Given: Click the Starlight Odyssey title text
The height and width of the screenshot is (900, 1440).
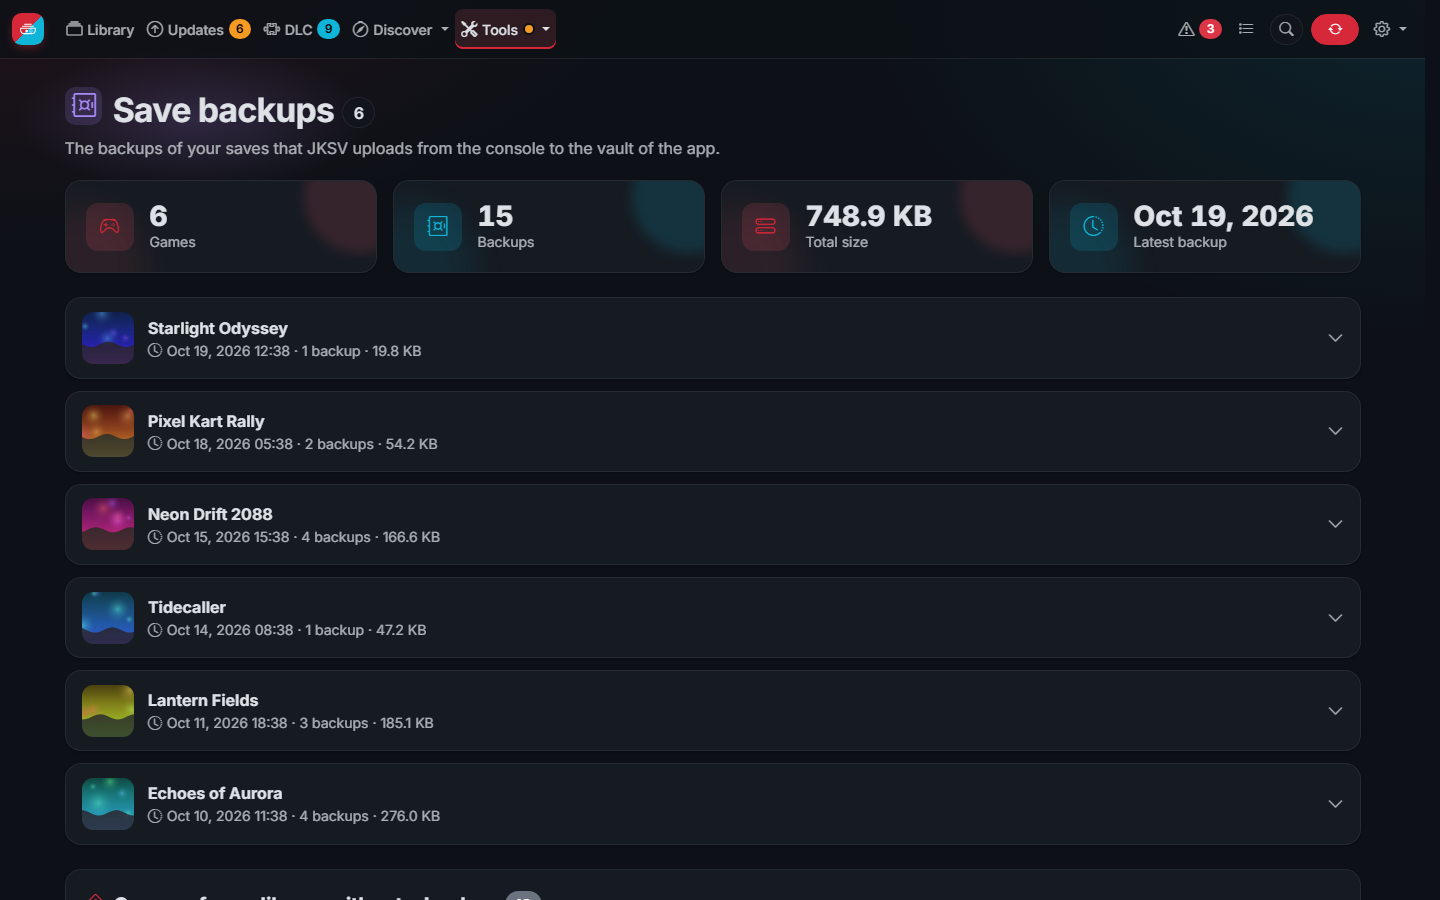Looking at the screenshot, I should click(x=218, y=328).
